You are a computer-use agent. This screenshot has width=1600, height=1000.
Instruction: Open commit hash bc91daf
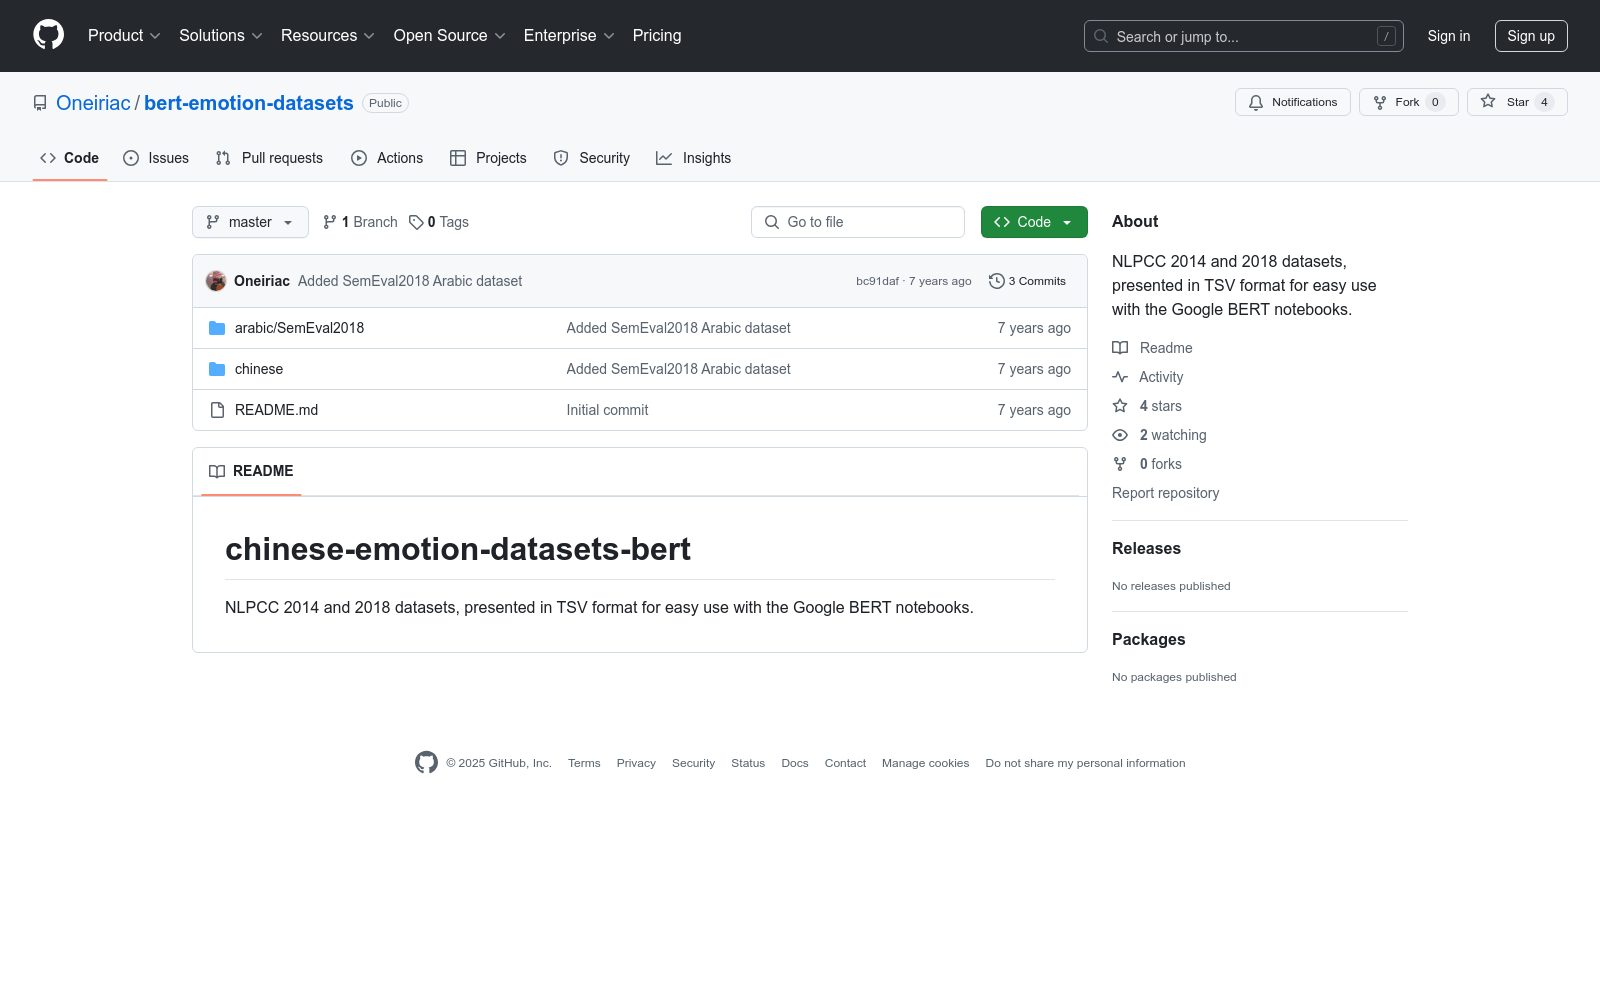[x=877, y=281]
